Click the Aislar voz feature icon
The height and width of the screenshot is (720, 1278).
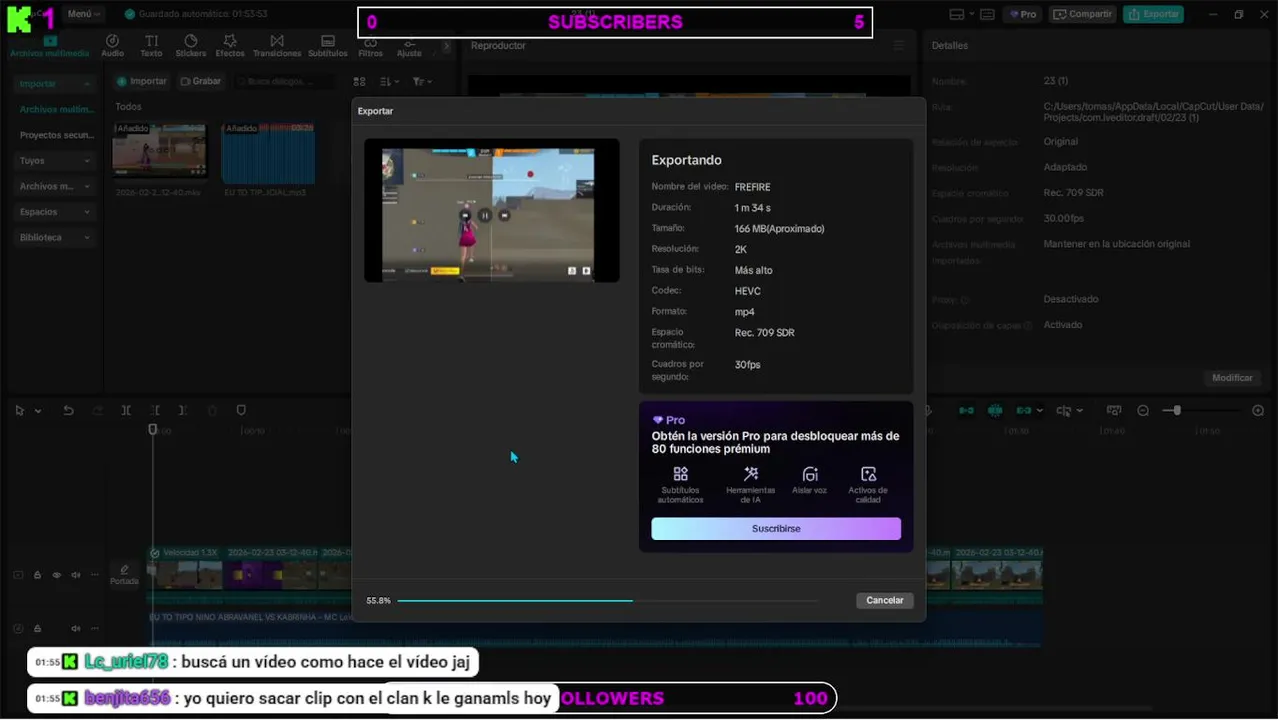[810, 474]
